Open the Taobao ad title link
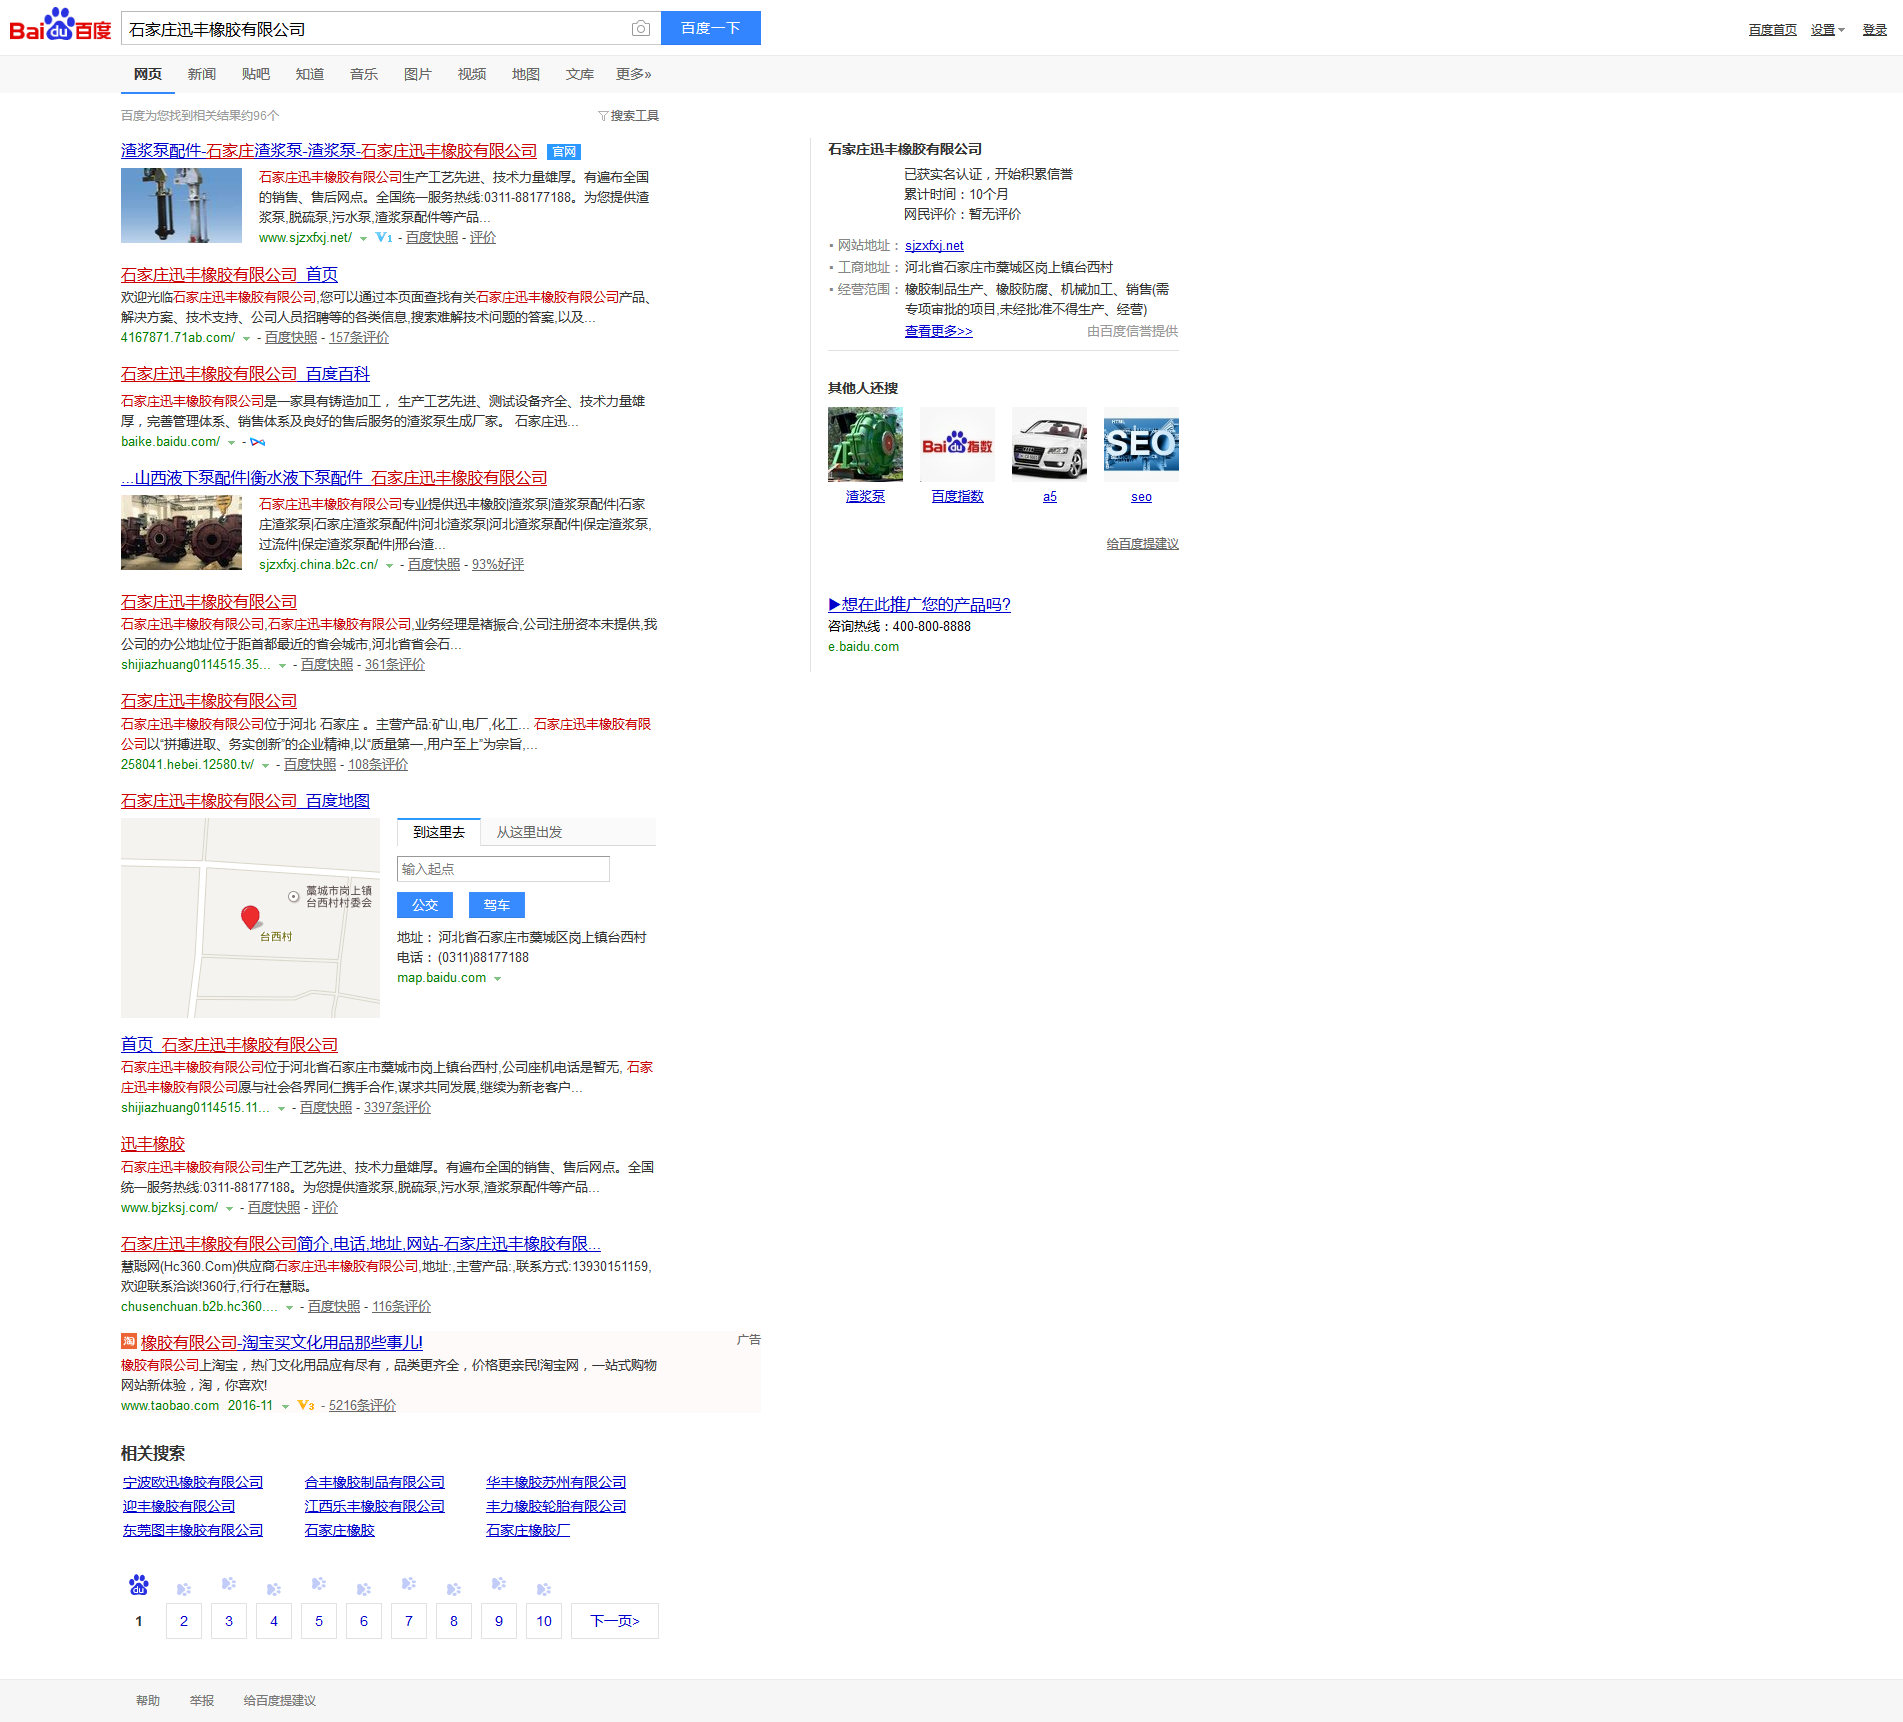1903x1722 pixels. click(x=282, y=1342)
